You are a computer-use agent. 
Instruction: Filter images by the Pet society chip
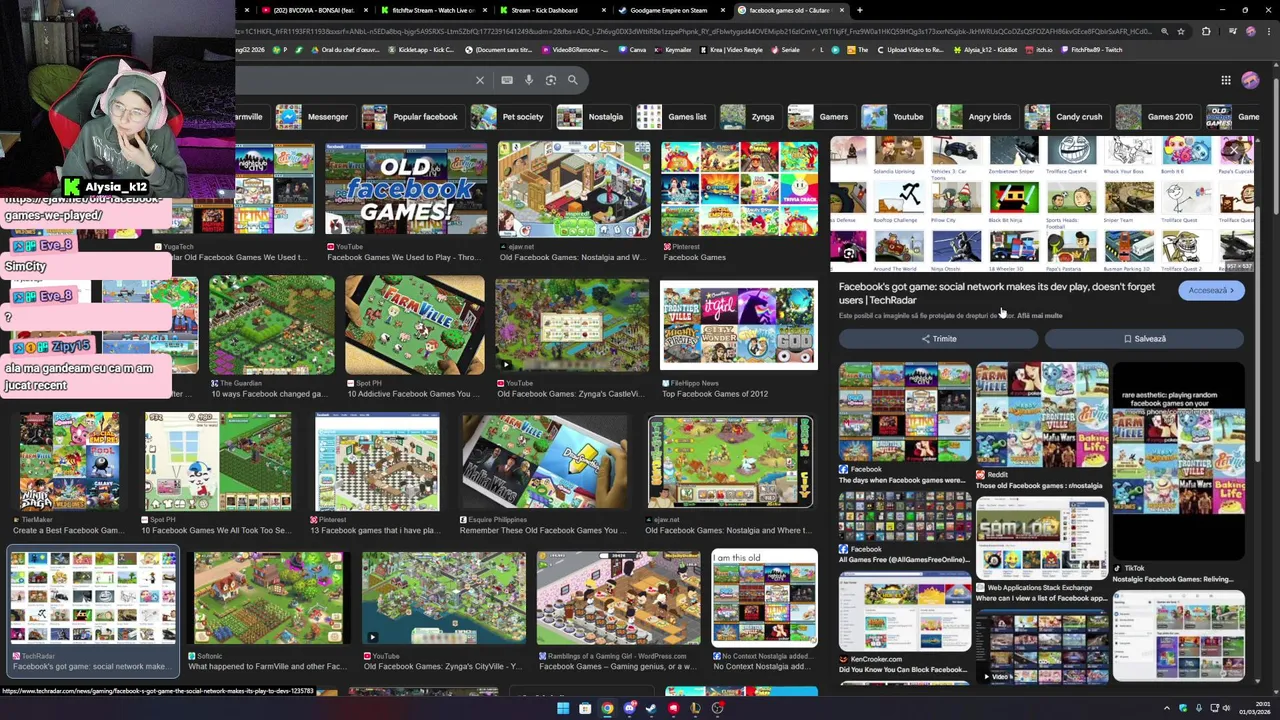click(509, 117)
